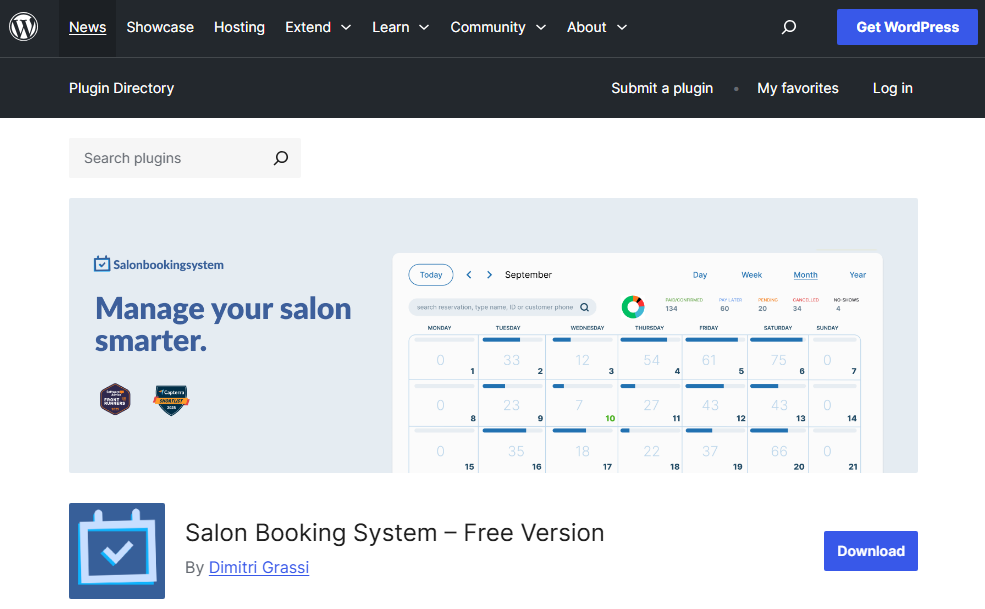Click the plugin search magnifier icon
Image resolution: width=985 pixels, height=609 pixels.
point(281,158)
